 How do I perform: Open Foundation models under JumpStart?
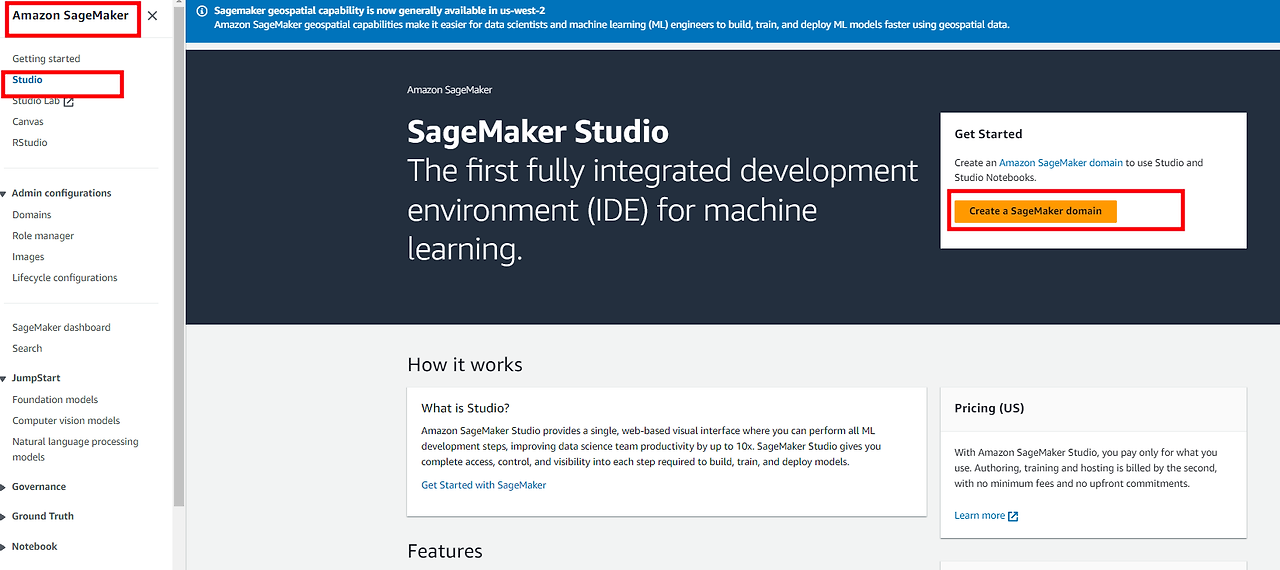point(55,400)
